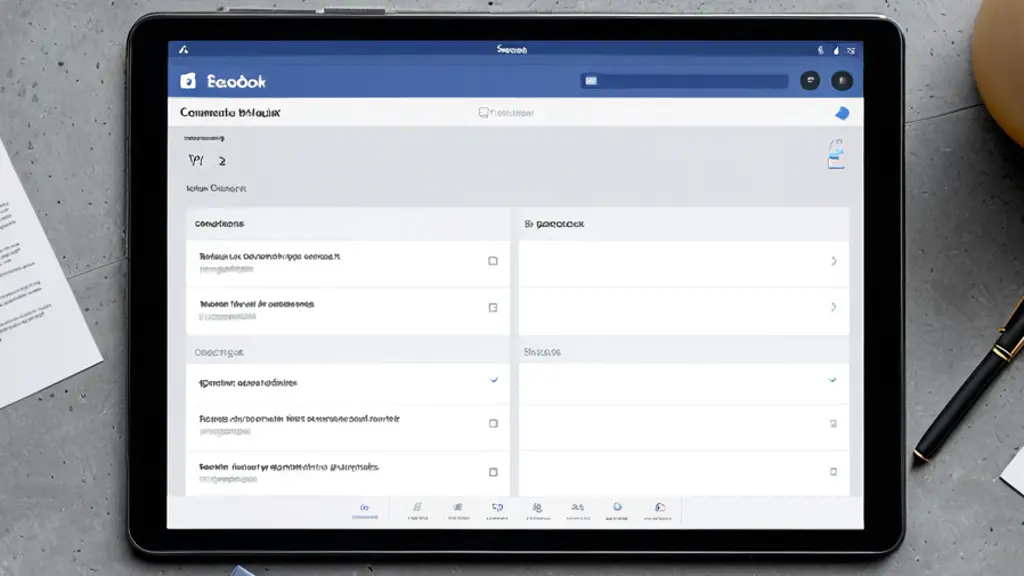Select the first, blue-highlighted tab in the bottom bar

(x=364, y=511)
